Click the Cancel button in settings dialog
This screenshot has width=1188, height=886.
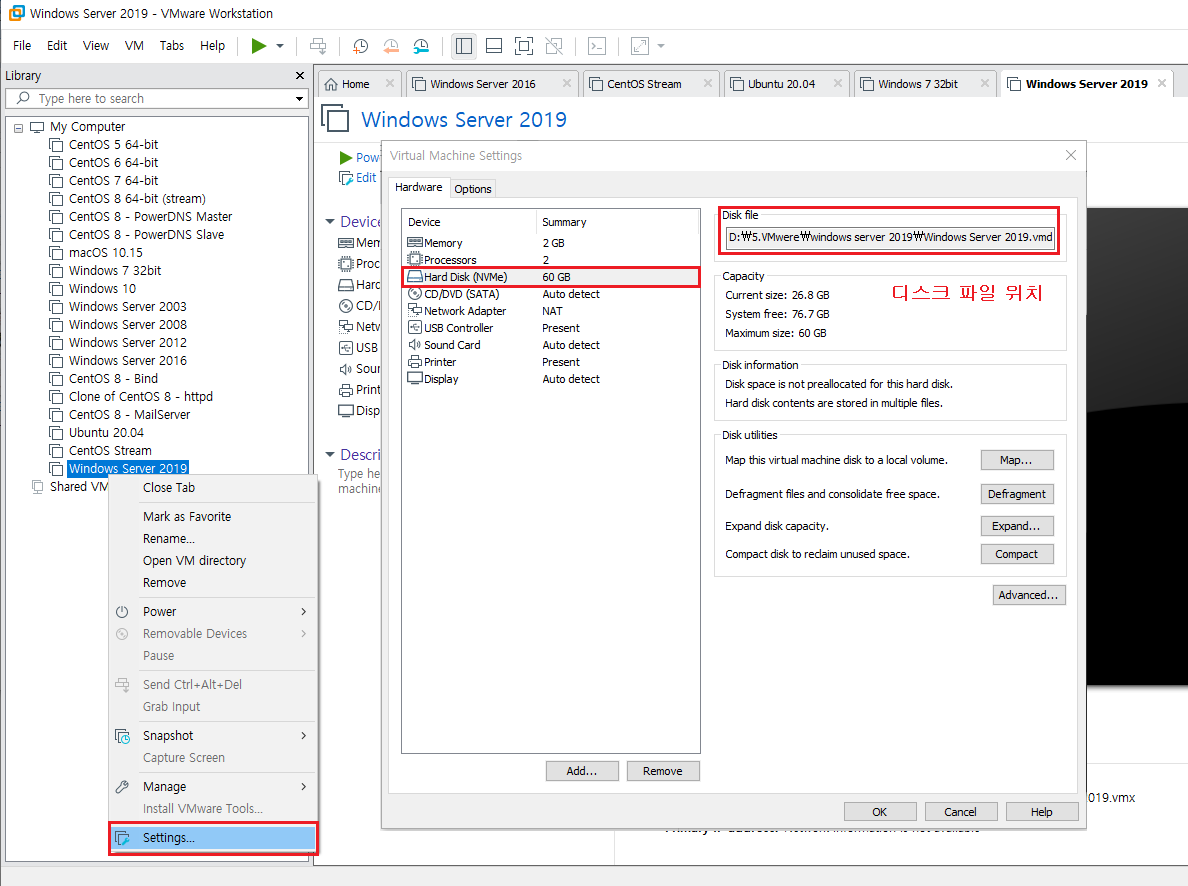coord(961,812)
